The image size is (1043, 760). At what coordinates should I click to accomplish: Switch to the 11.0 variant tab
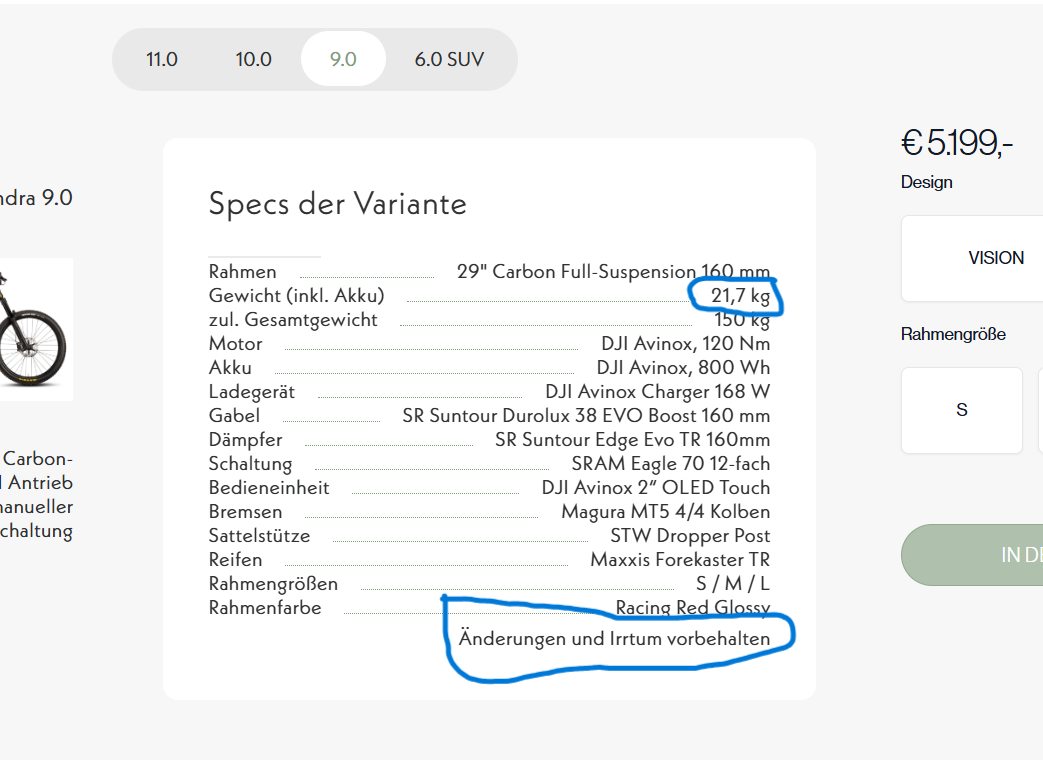click(x=162, y=59)
